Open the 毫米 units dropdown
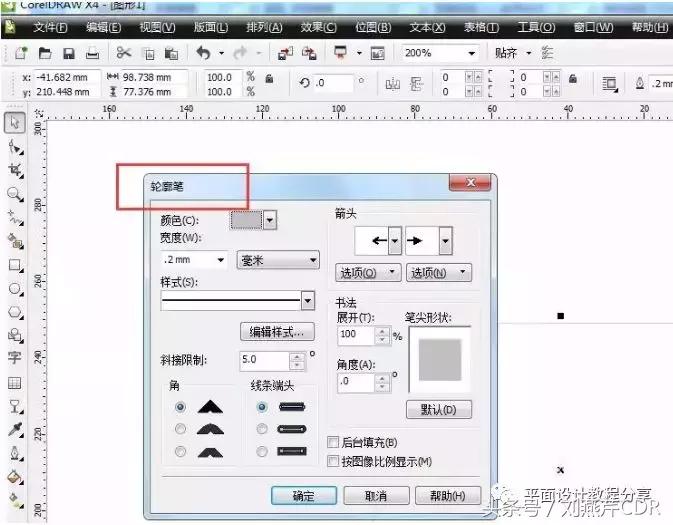The width and height of the screenshot is (673, 525). (278, 260)
